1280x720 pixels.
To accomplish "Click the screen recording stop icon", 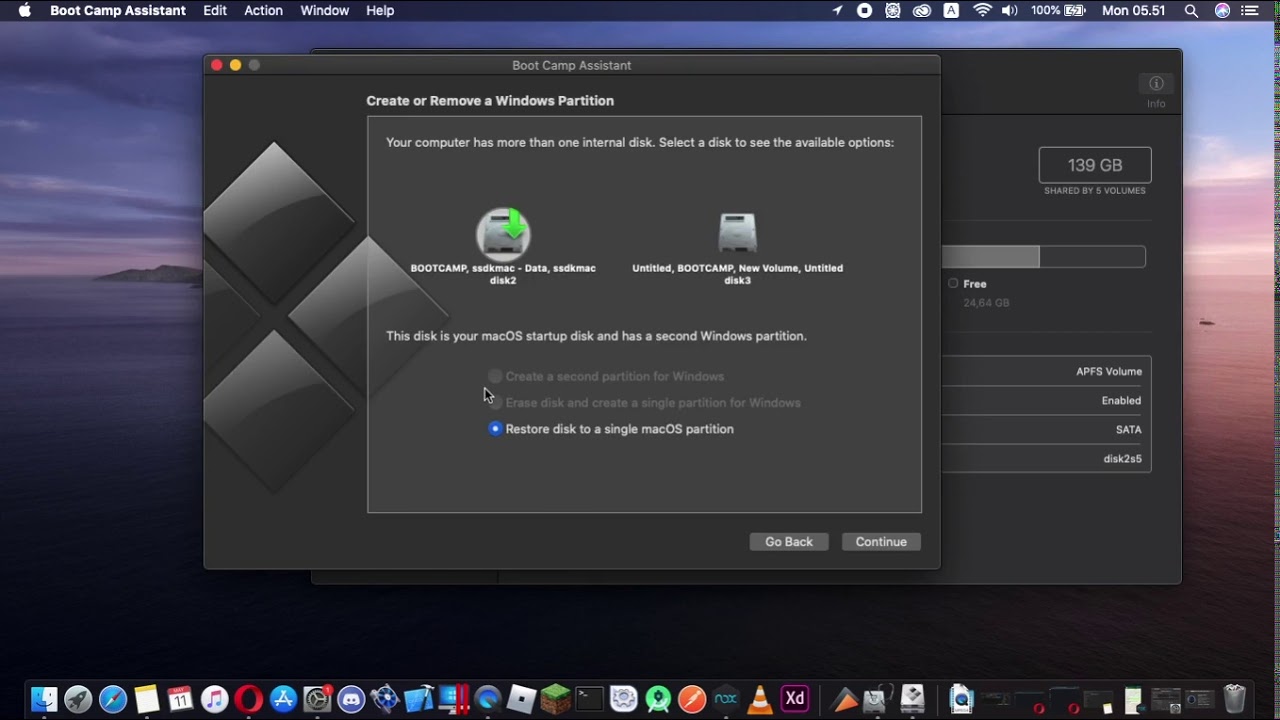I will pyautogui.click(x=865, y=10).
